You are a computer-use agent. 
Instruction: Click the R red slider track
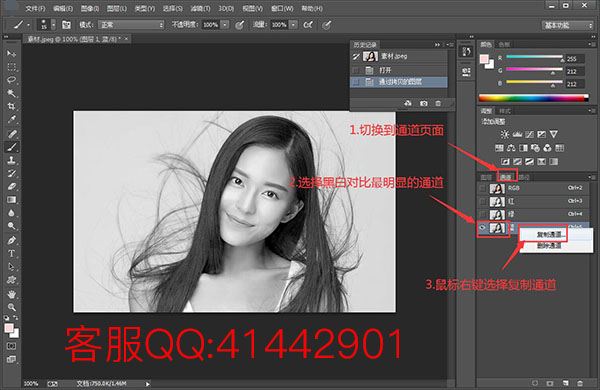(535, 57)
